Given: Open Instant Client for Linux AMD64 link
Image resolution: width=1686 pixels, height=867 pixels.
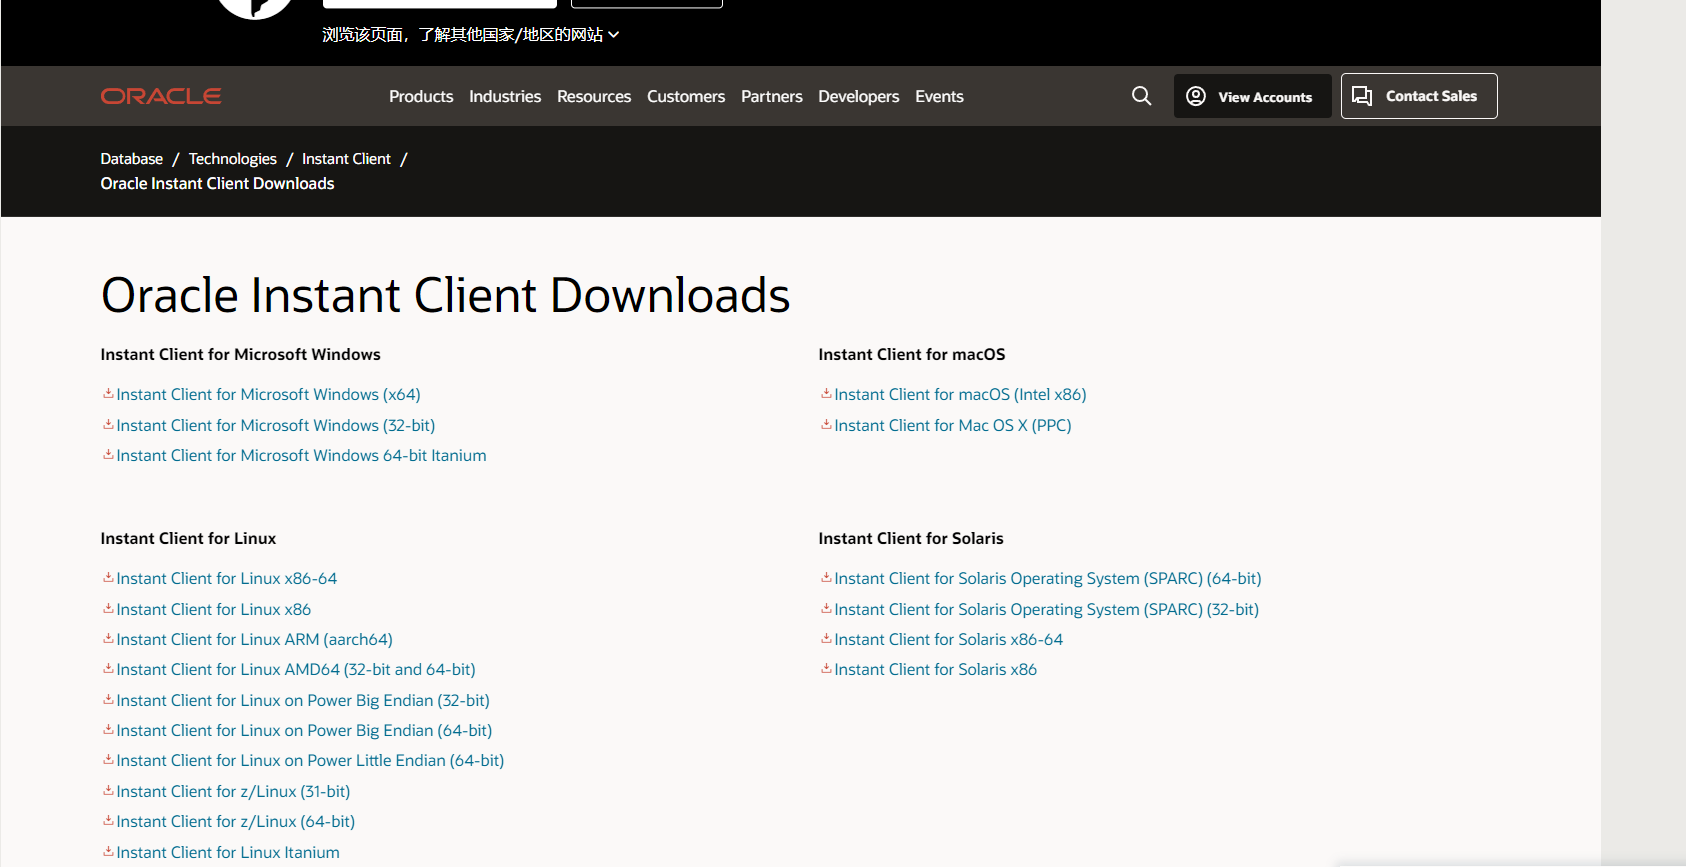Looking at the screenshot, I should point(296,670).
